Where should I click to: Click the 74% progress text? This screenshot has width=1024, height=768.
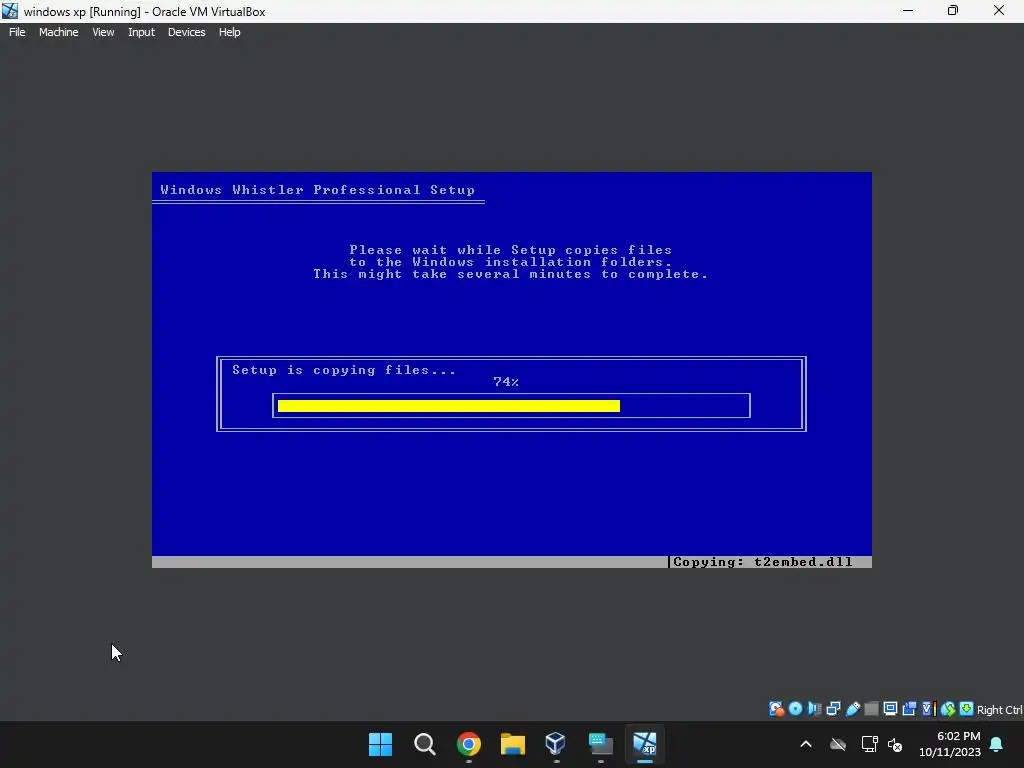[506, 382]
